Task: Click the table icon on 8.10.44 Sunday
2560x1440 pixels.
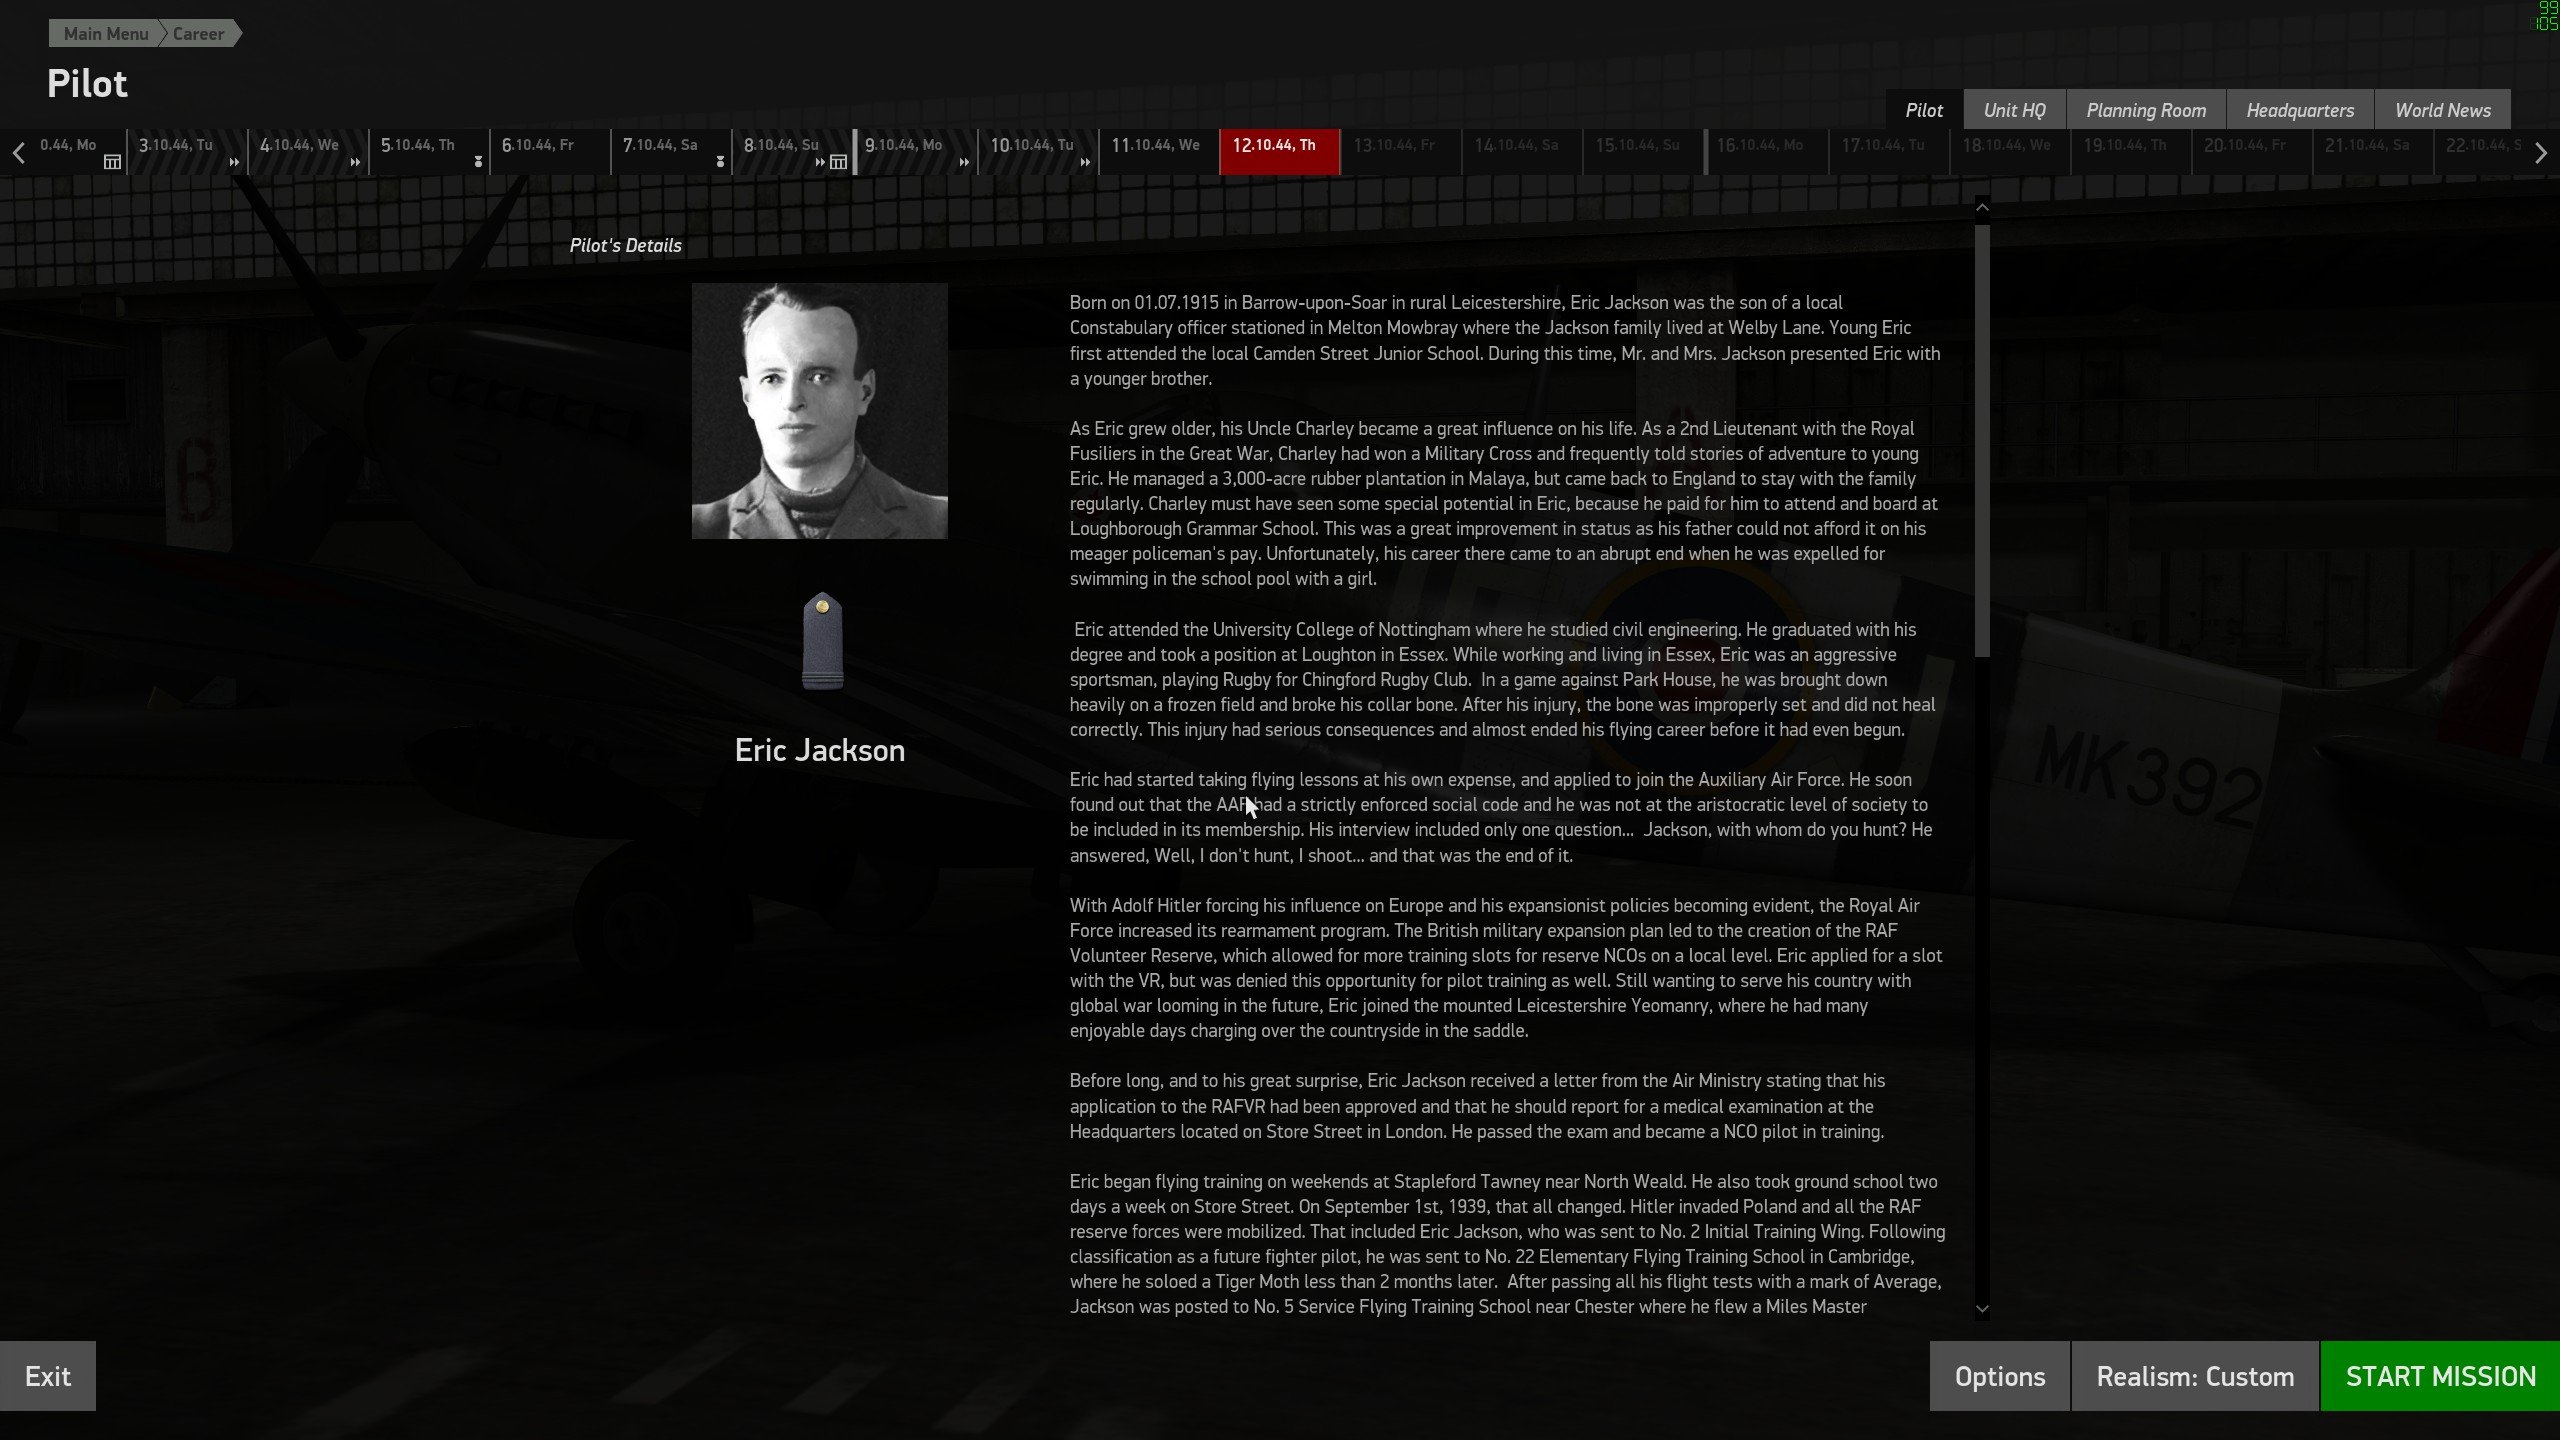Action: (838, 162)
